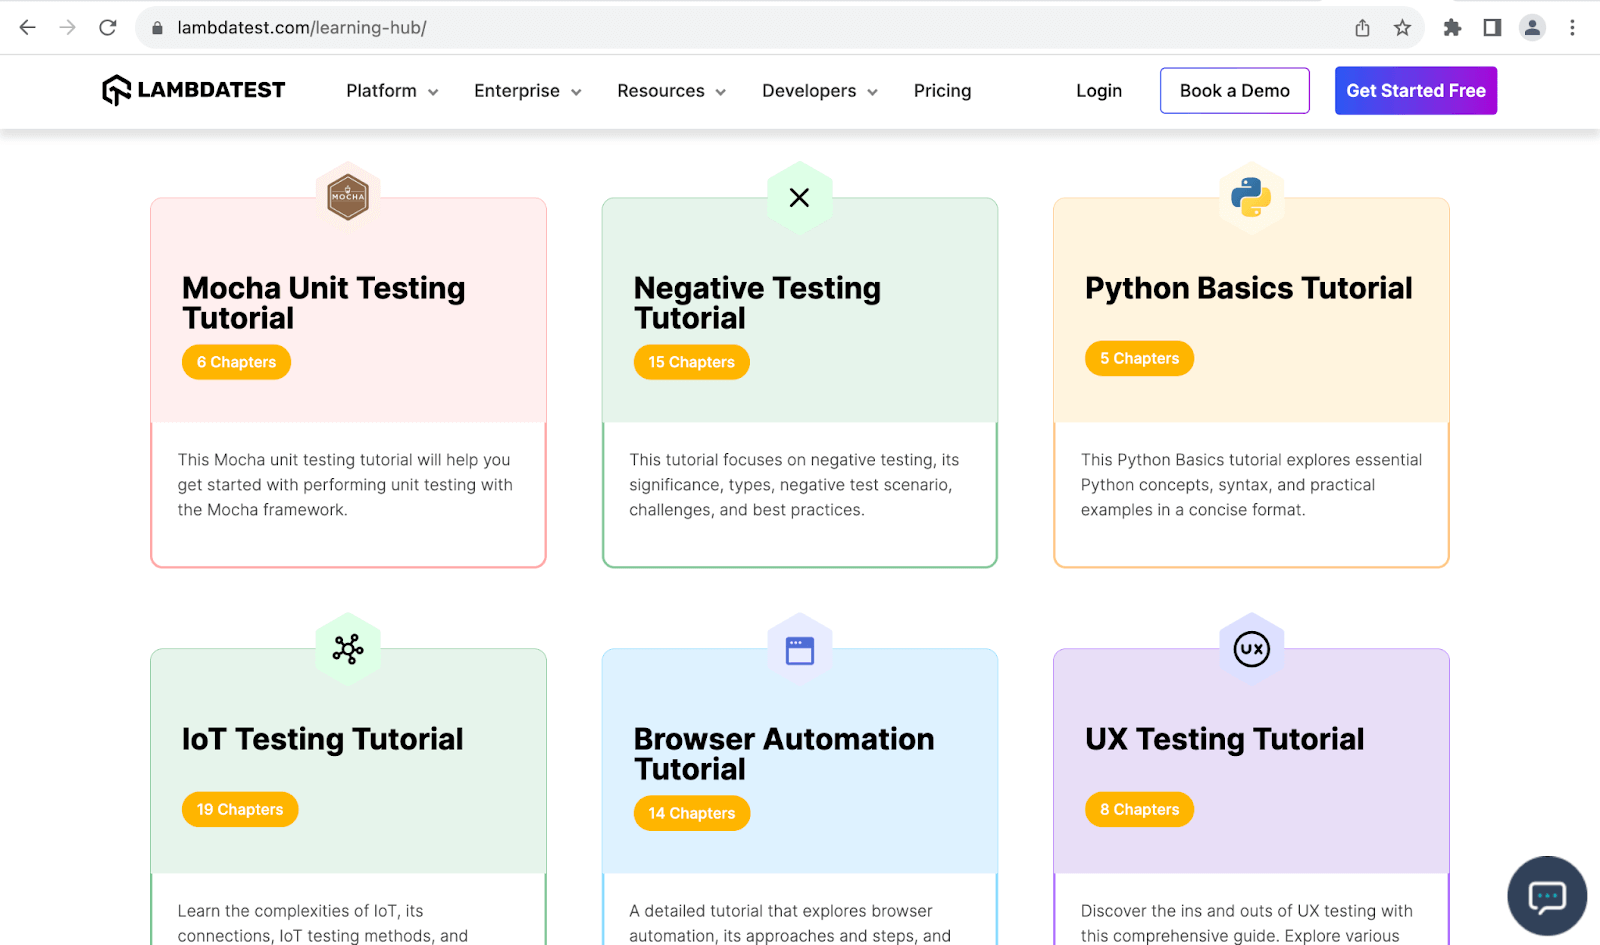Viewport: 1600px width, 945px height.
Task: Select the Python logo on Python Basics Tutorial
Action: (x=1250, y=197)
